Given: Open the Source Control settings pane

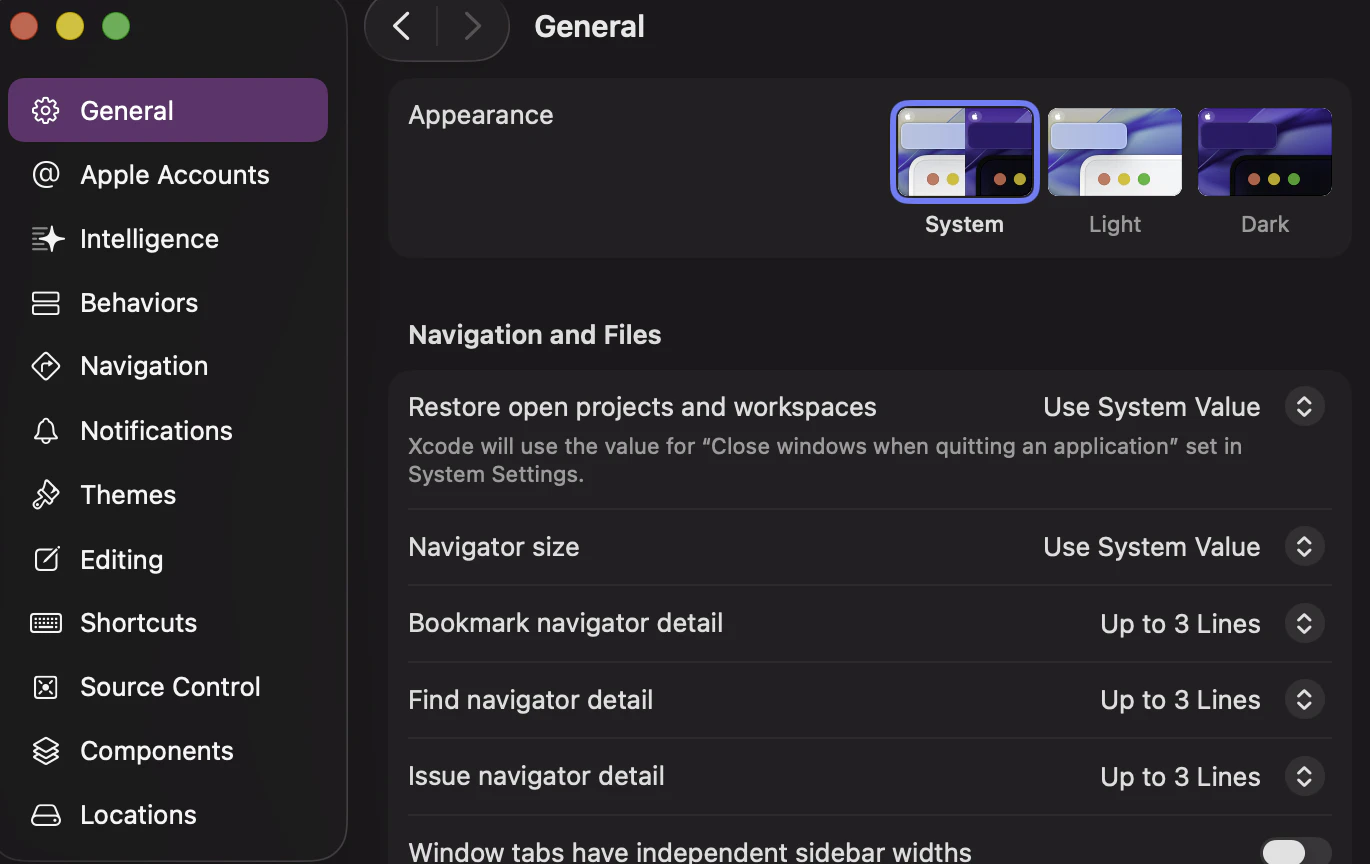Looking at the screenshot, I should coord(168,686).
